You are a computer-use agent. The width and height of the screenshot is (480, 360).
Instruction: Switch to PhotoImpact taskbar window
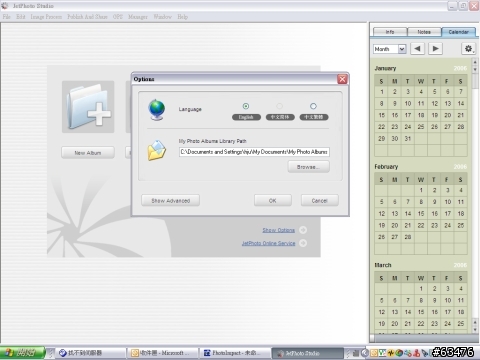click(x=234, y=353)
